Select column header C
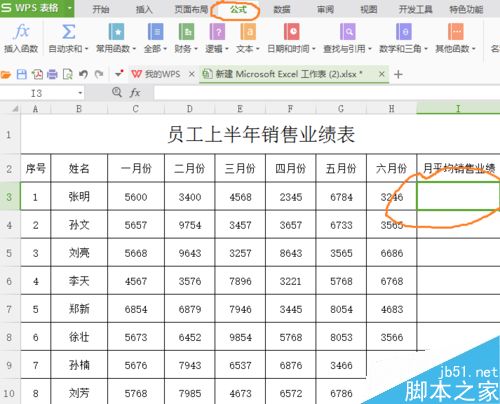Viewport: 500px width, 404px height. (x=136, y=109)
